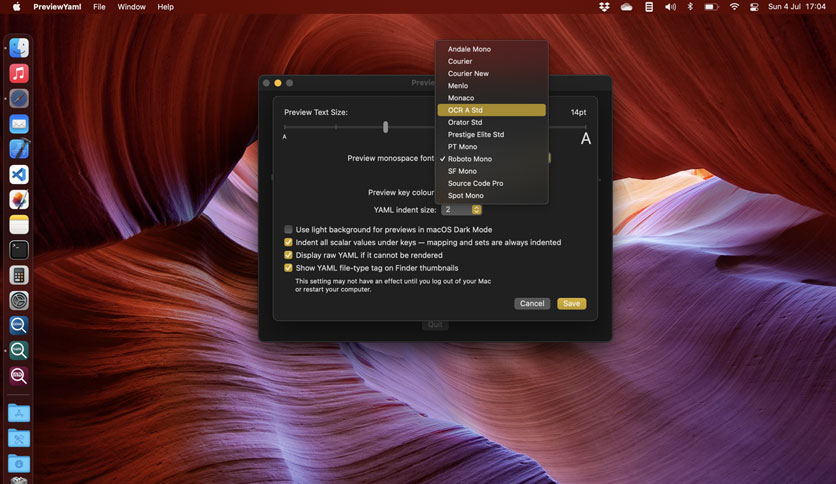The image size is (836, 484).
Task: Select Source Code Pro font
Action: coord(492,183)
